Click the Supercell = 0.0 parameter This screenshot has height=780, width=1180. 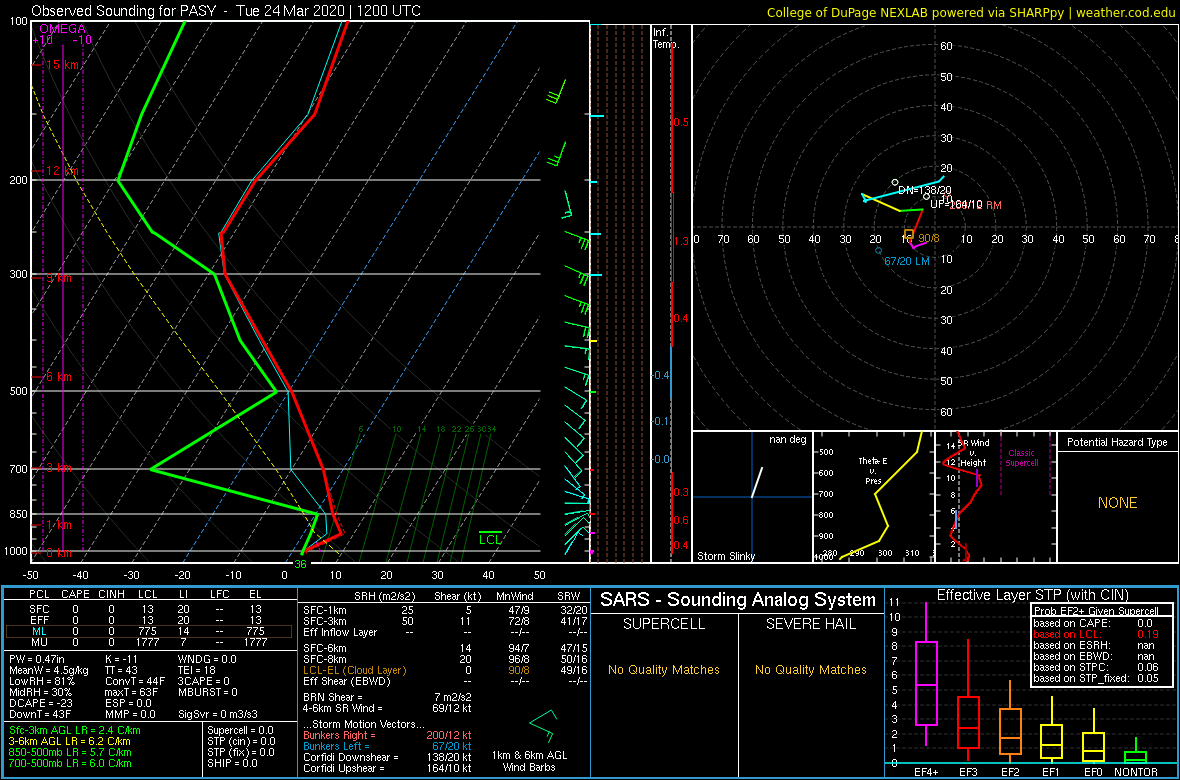coord(241,730)
